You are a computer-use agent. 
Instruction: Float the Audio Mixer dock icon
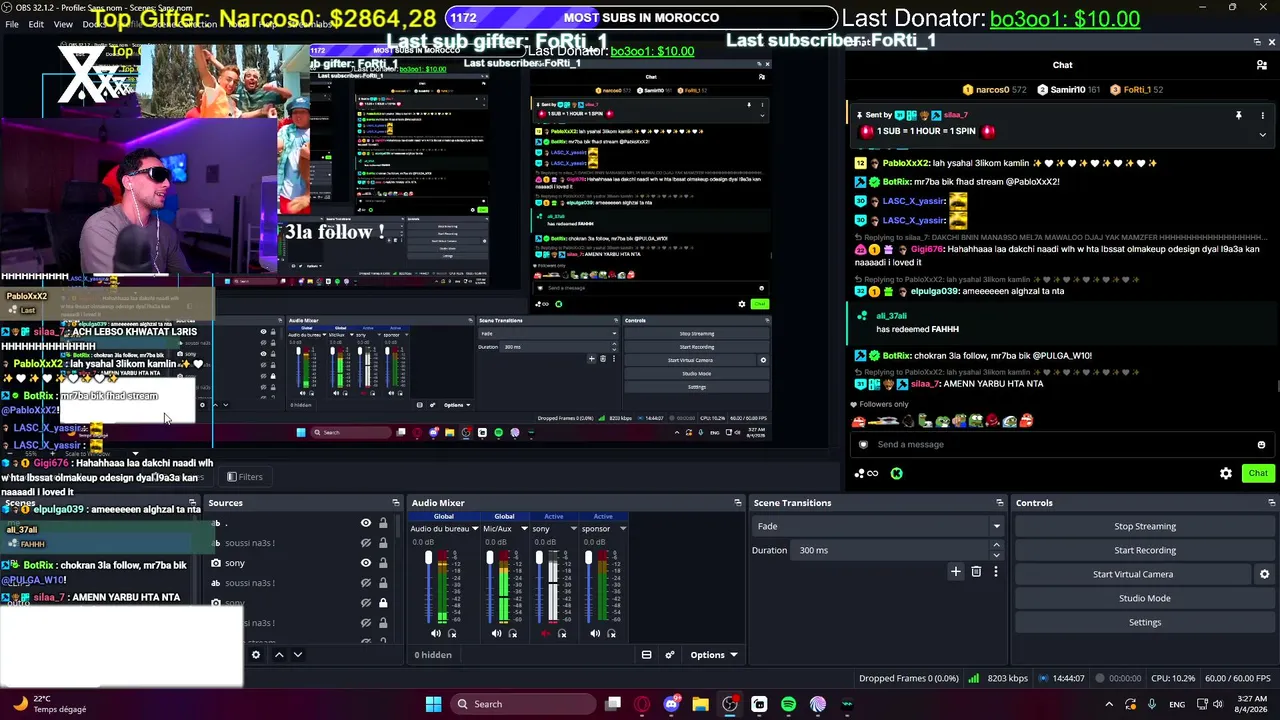[x=738, y=503]
